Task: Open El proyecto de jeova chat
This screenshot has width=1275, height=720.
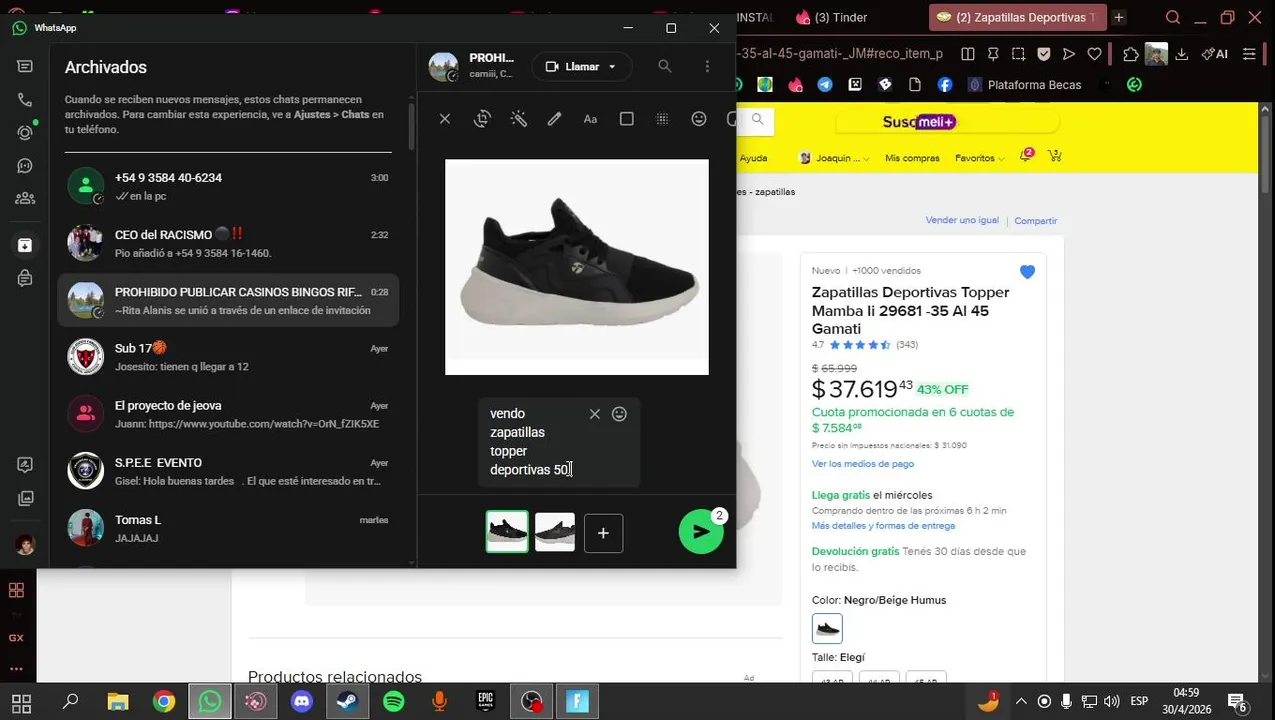Action: 228,414
